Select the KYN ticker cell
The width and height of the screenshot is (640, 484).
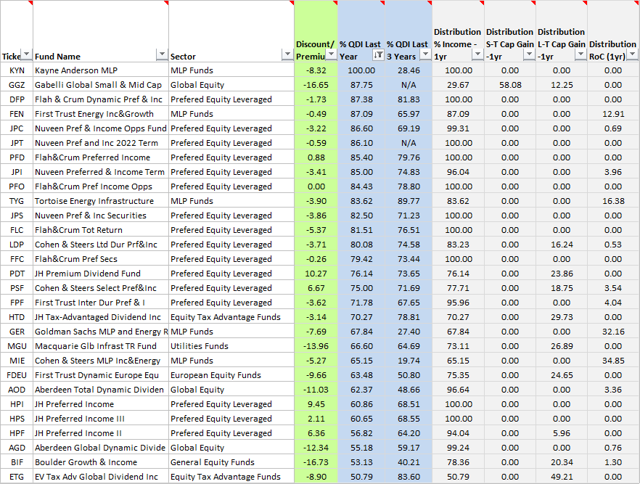point(17,70)
